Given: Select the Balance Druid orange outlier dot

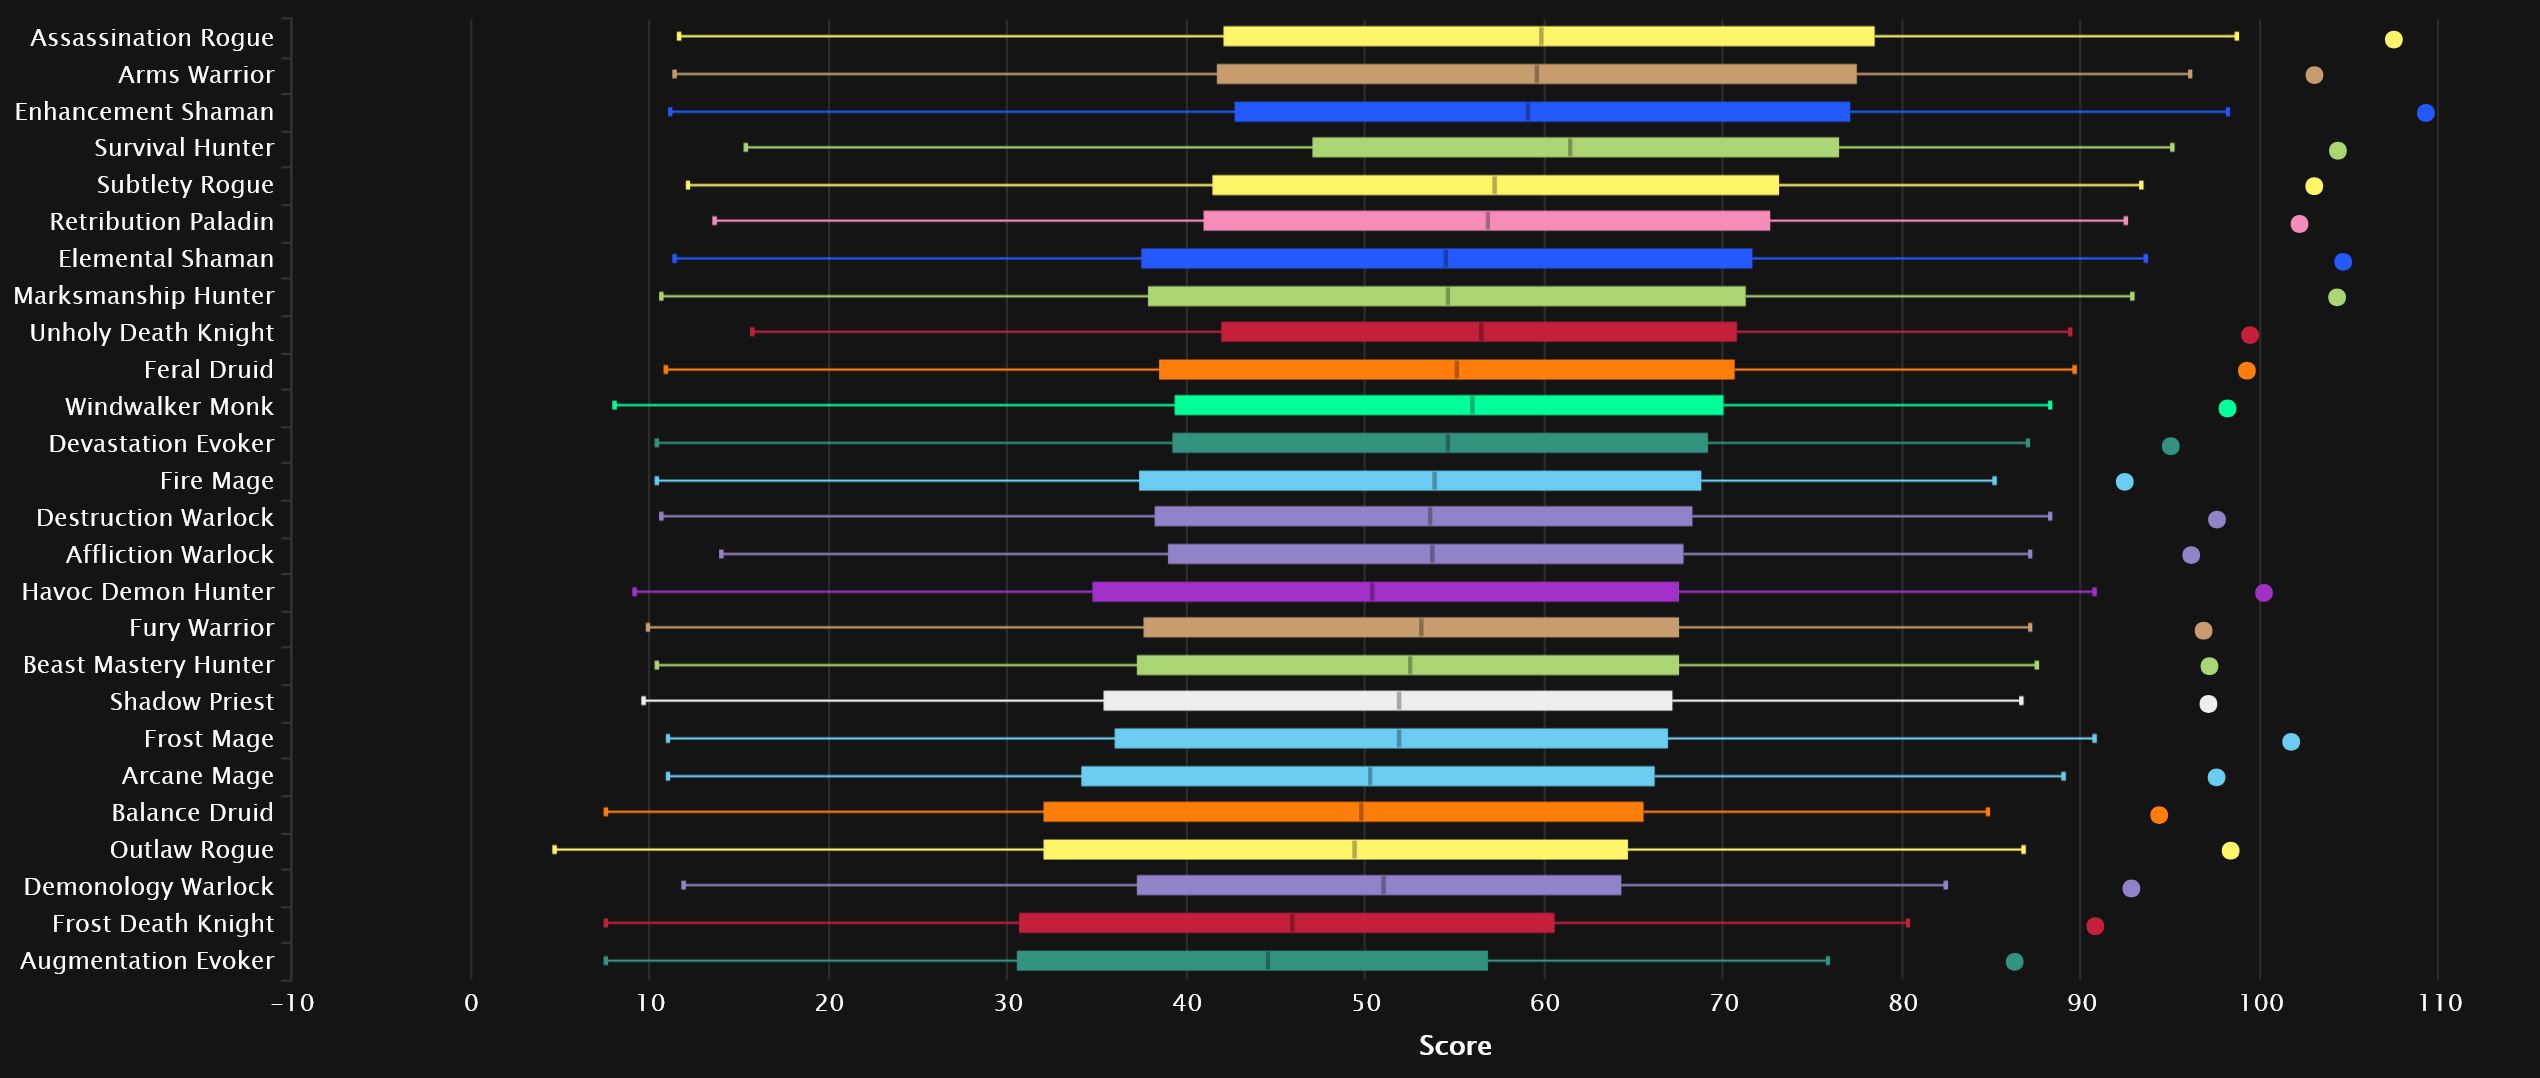Looking at the screenshot, I should pos(2159,815).
